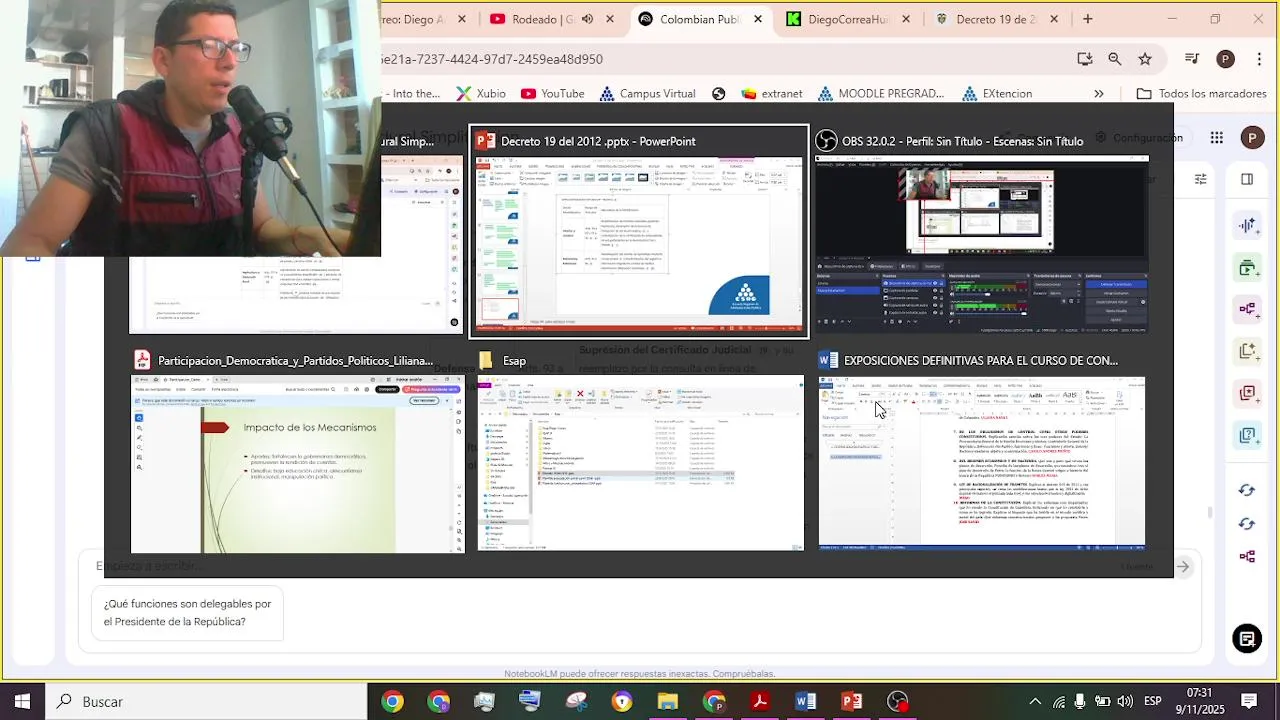
Task: Open the Chrome profile P avatar
Action: pos(1225,59)
